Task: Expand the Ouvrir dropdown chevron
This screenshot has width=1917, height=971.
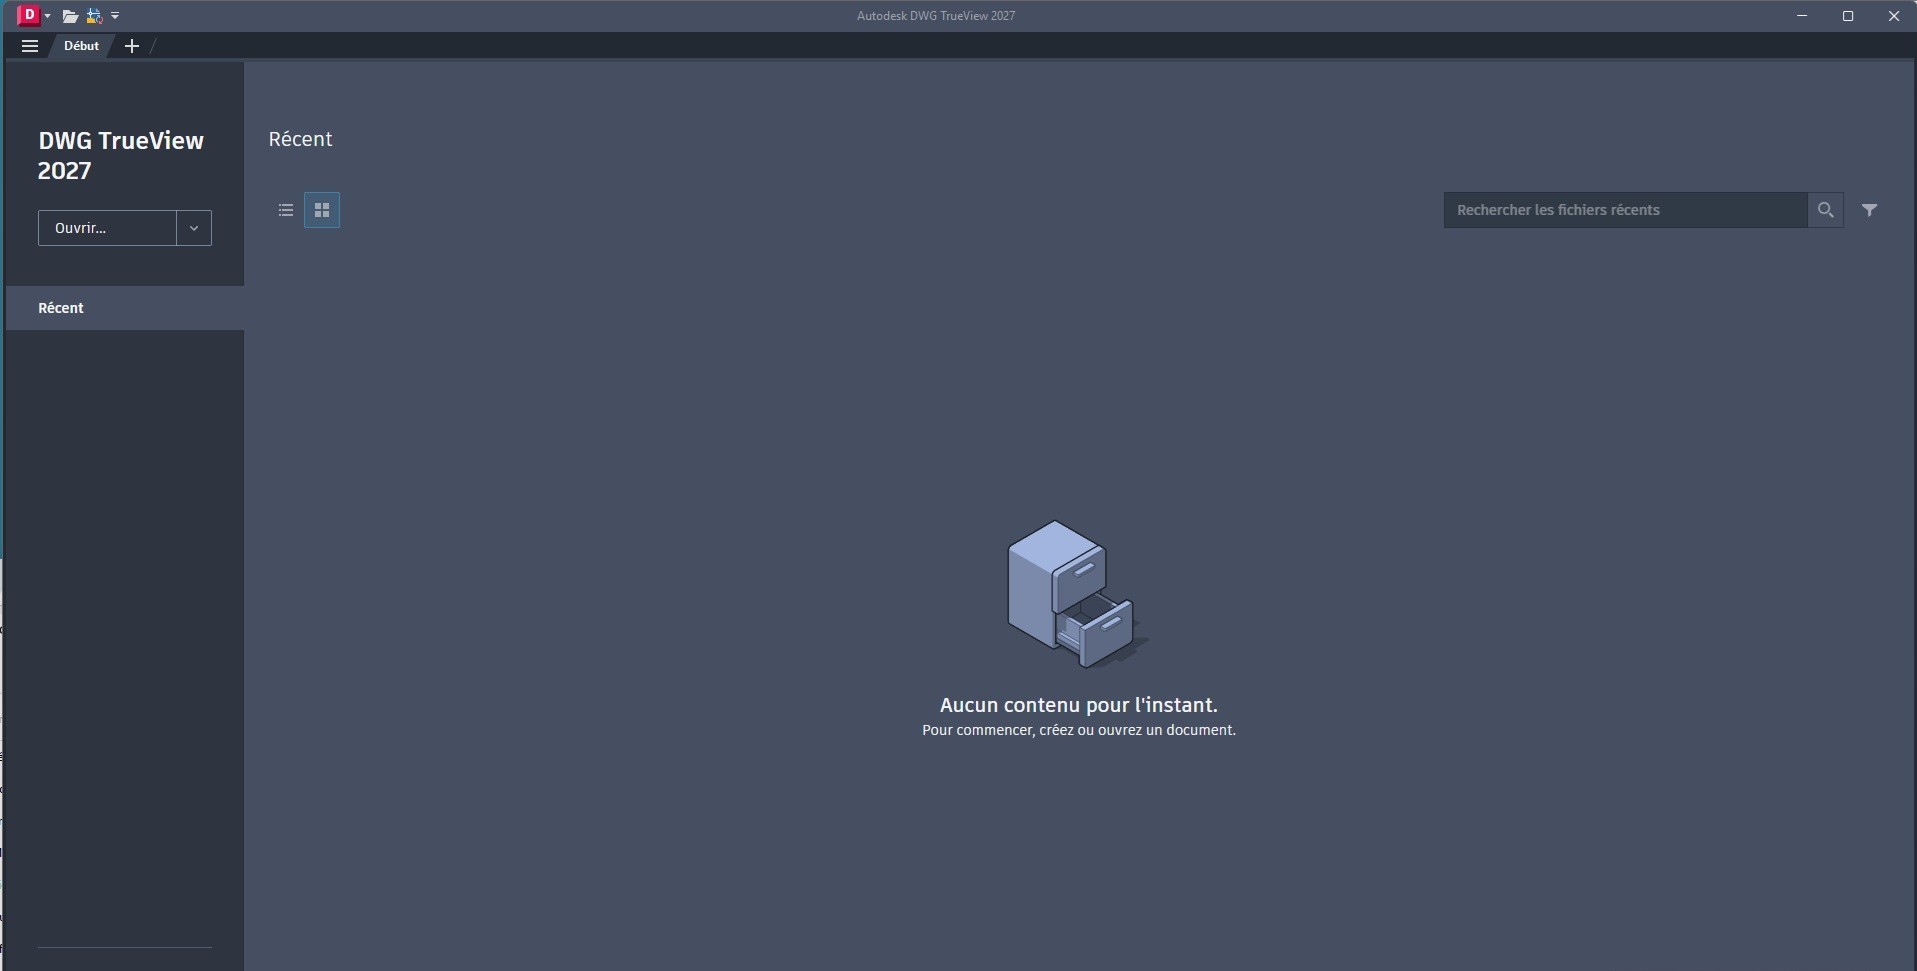Action: pos(194,228)
